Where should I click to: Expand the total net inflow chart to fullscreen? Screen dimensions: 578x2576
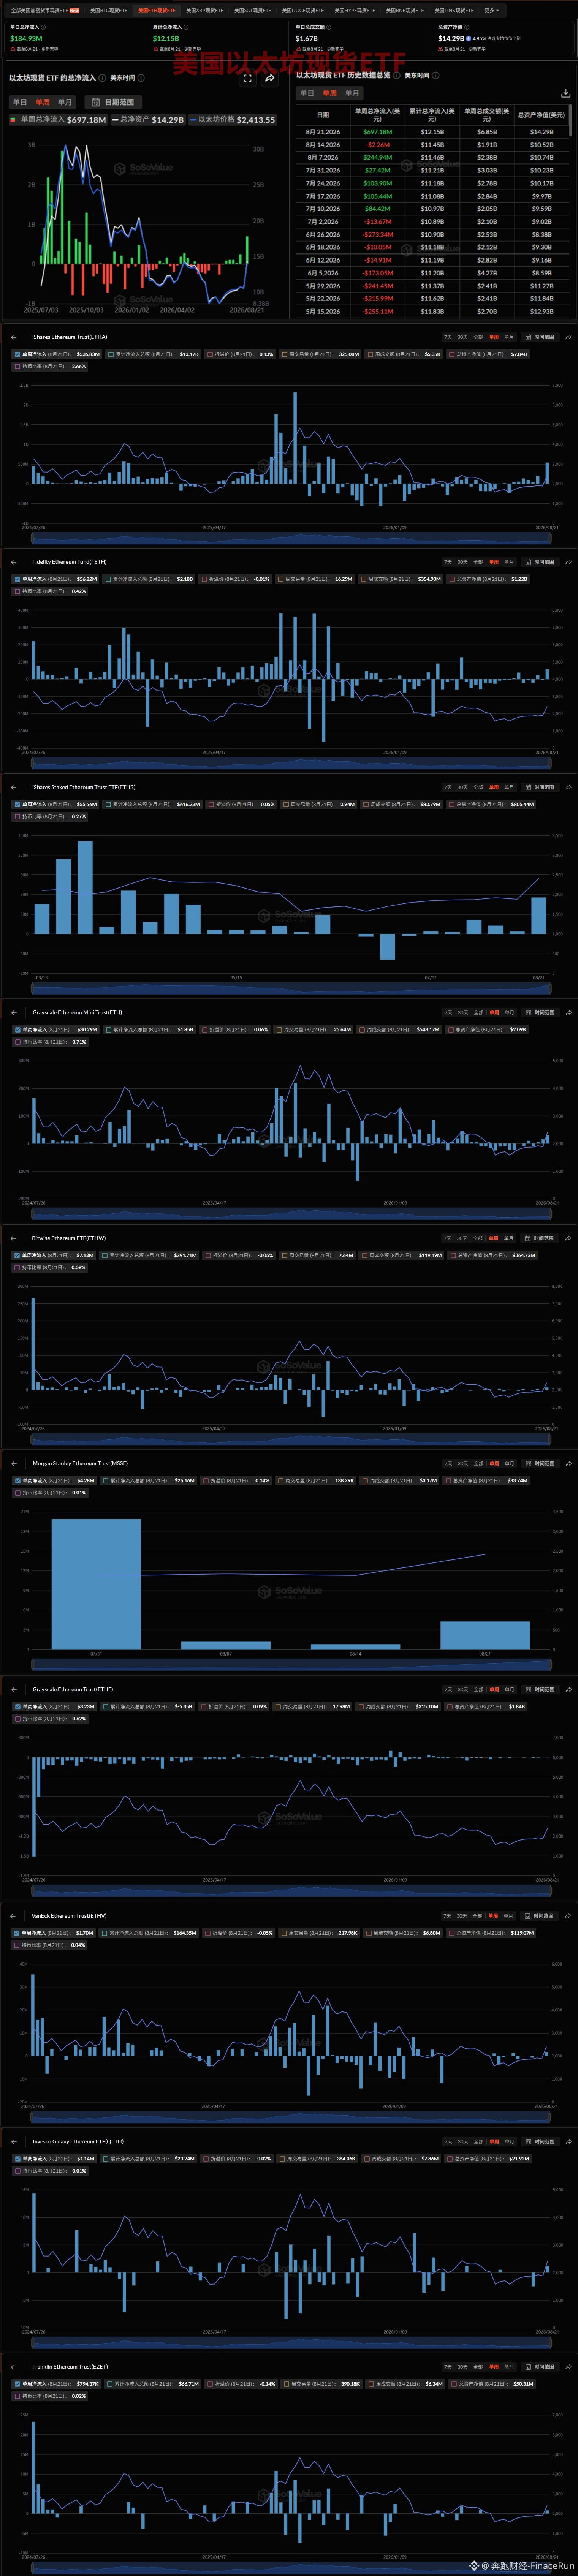[x=248, y=78]
